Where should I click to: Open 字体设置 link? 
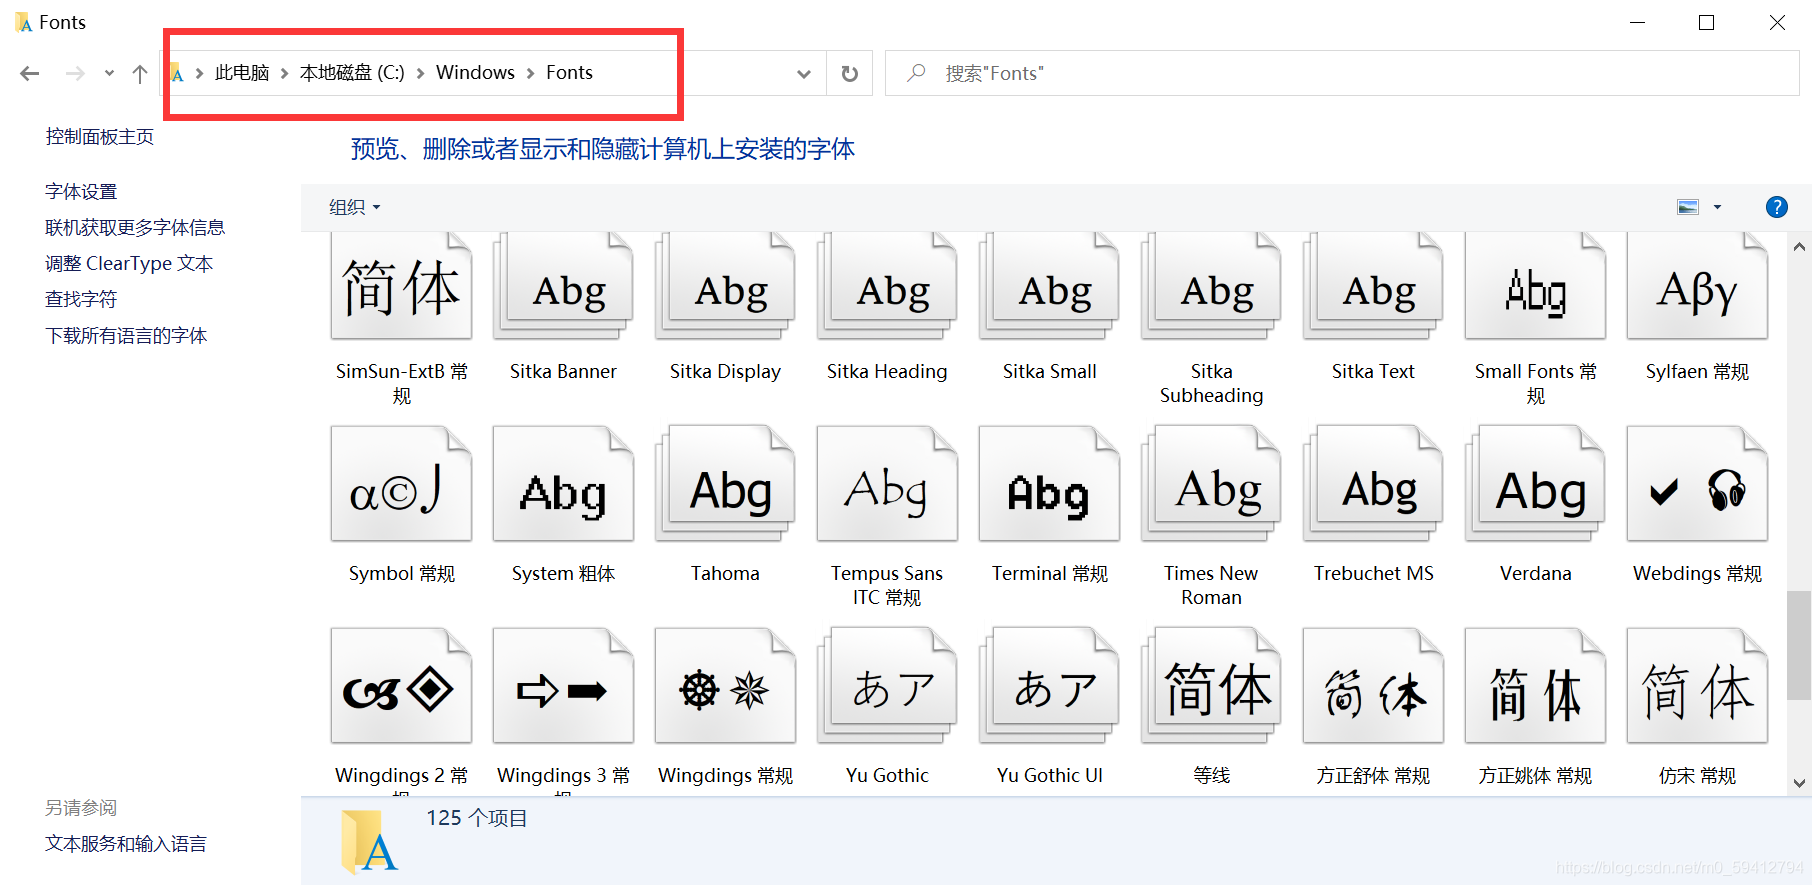click(x=81, y=191)
